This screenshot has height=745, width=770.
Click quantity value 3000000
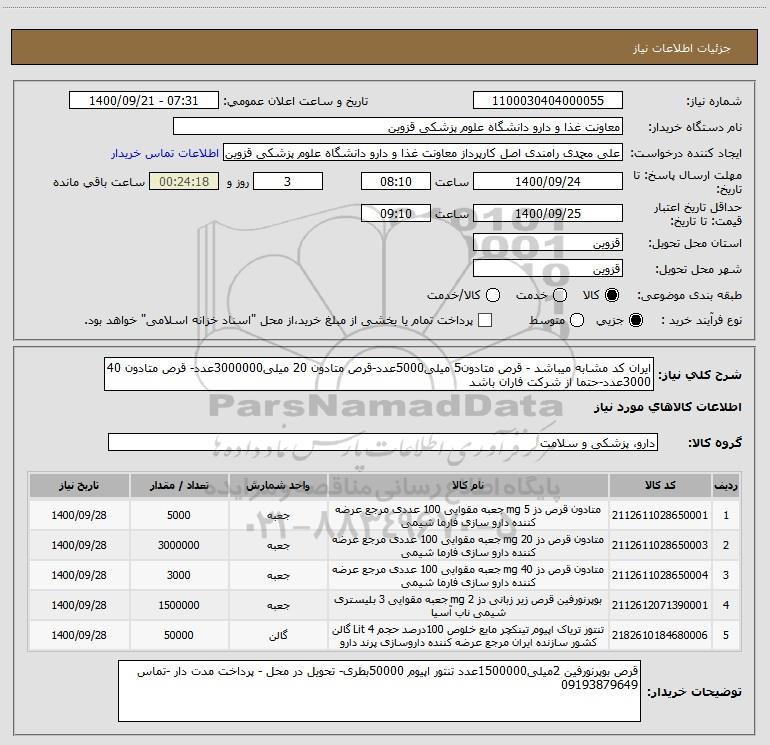(x=179, y=545)
